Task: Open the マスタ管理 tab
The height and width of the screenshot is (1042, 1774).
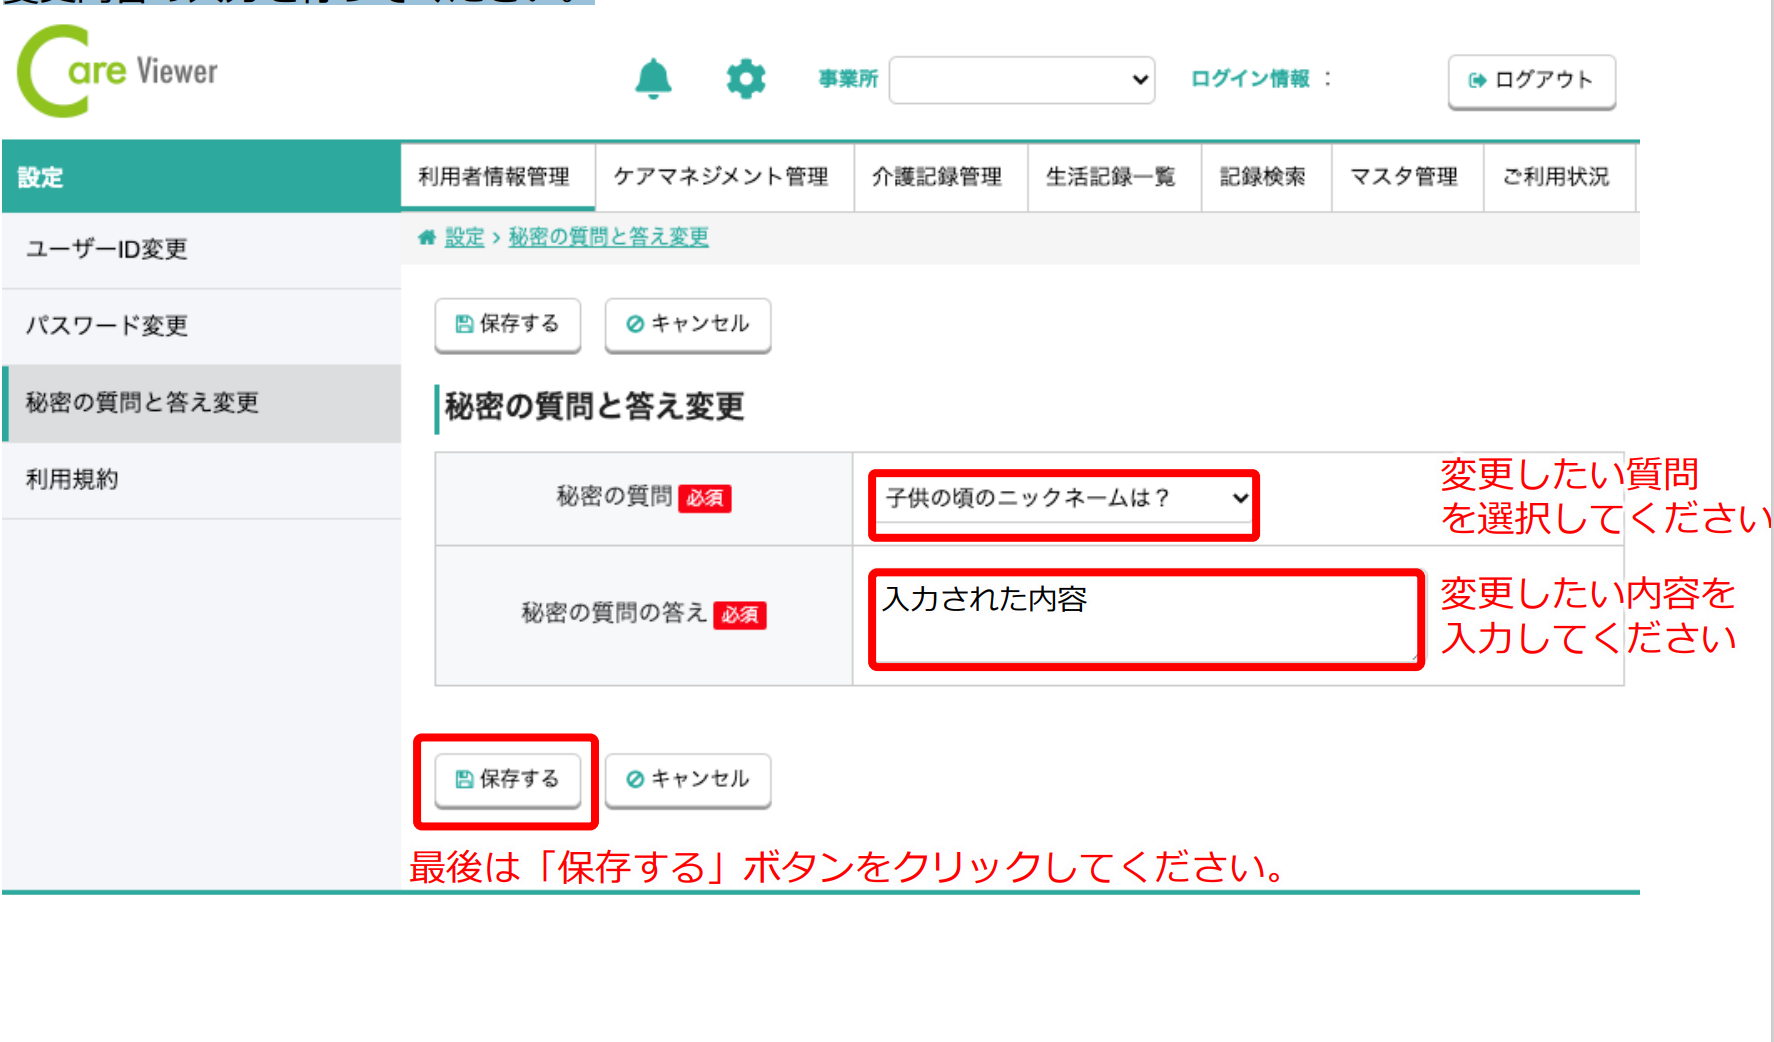Action: point(1406,177)
